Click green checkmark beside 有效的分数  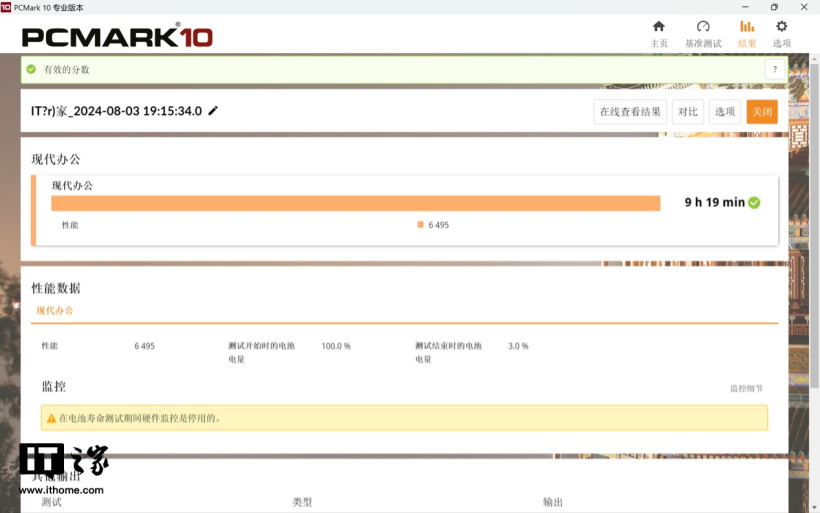tap(31, 69)
